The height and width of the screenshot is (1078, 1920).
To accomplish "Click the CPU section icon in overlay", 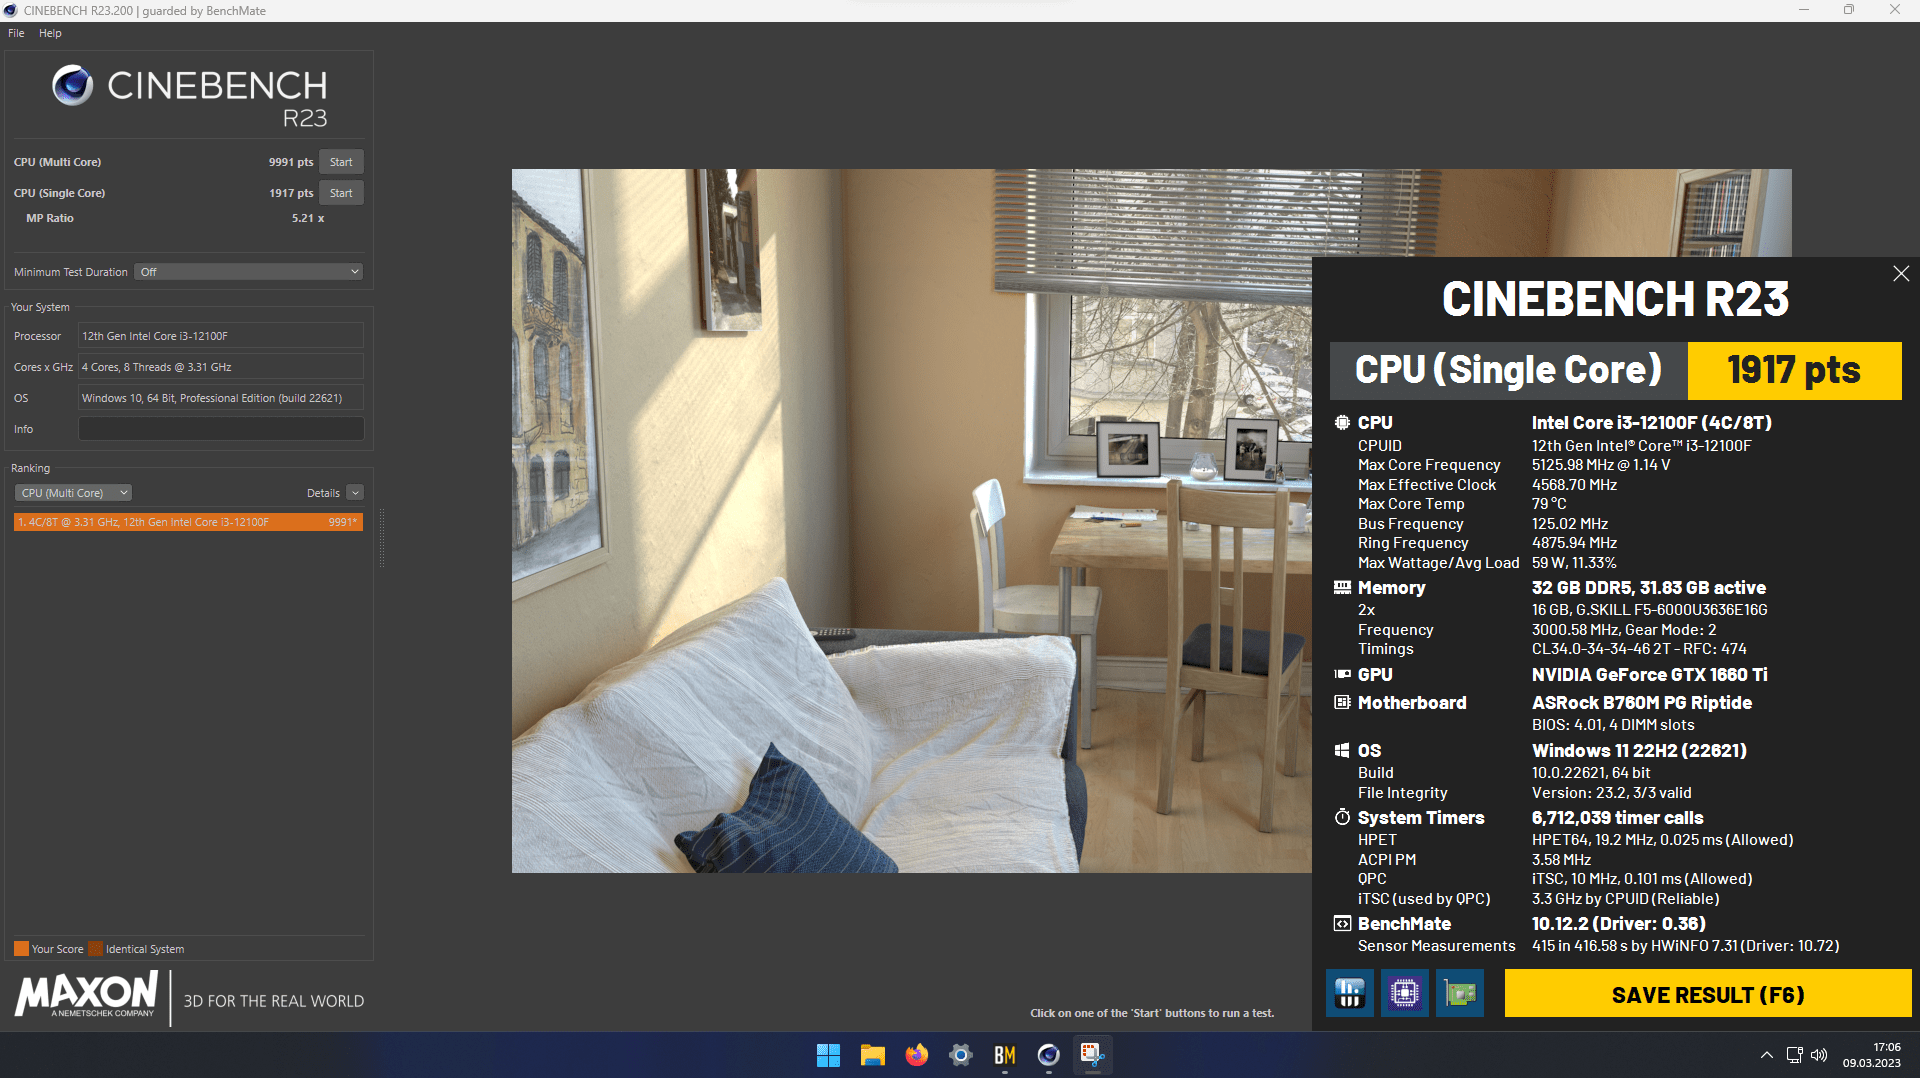I will (1342, 423).
